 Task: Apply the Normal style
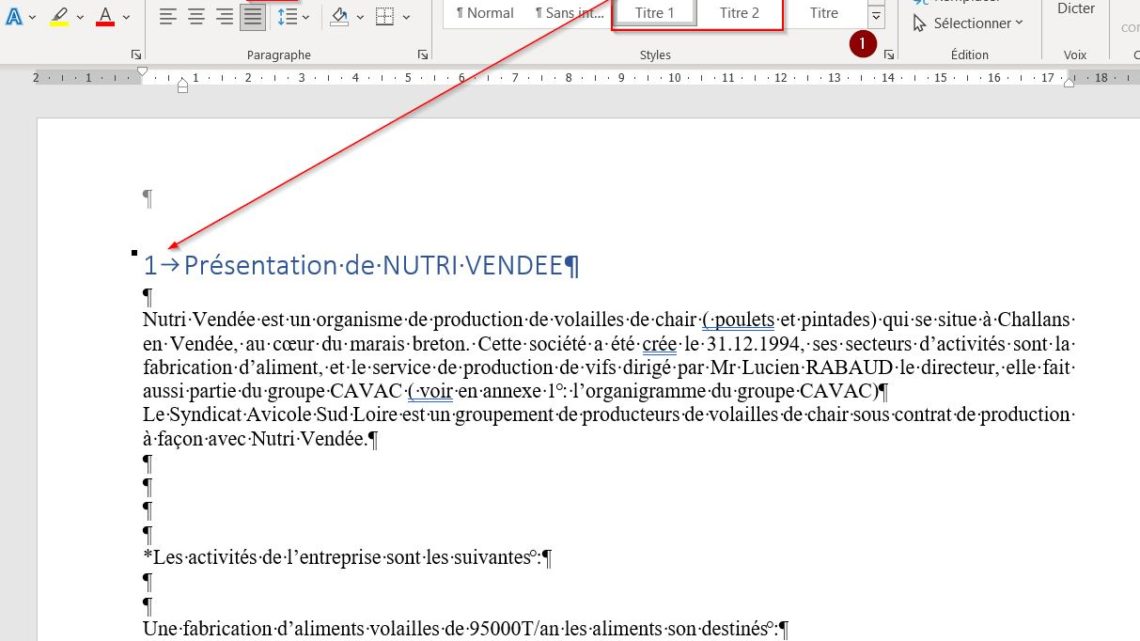coord(484,13)
